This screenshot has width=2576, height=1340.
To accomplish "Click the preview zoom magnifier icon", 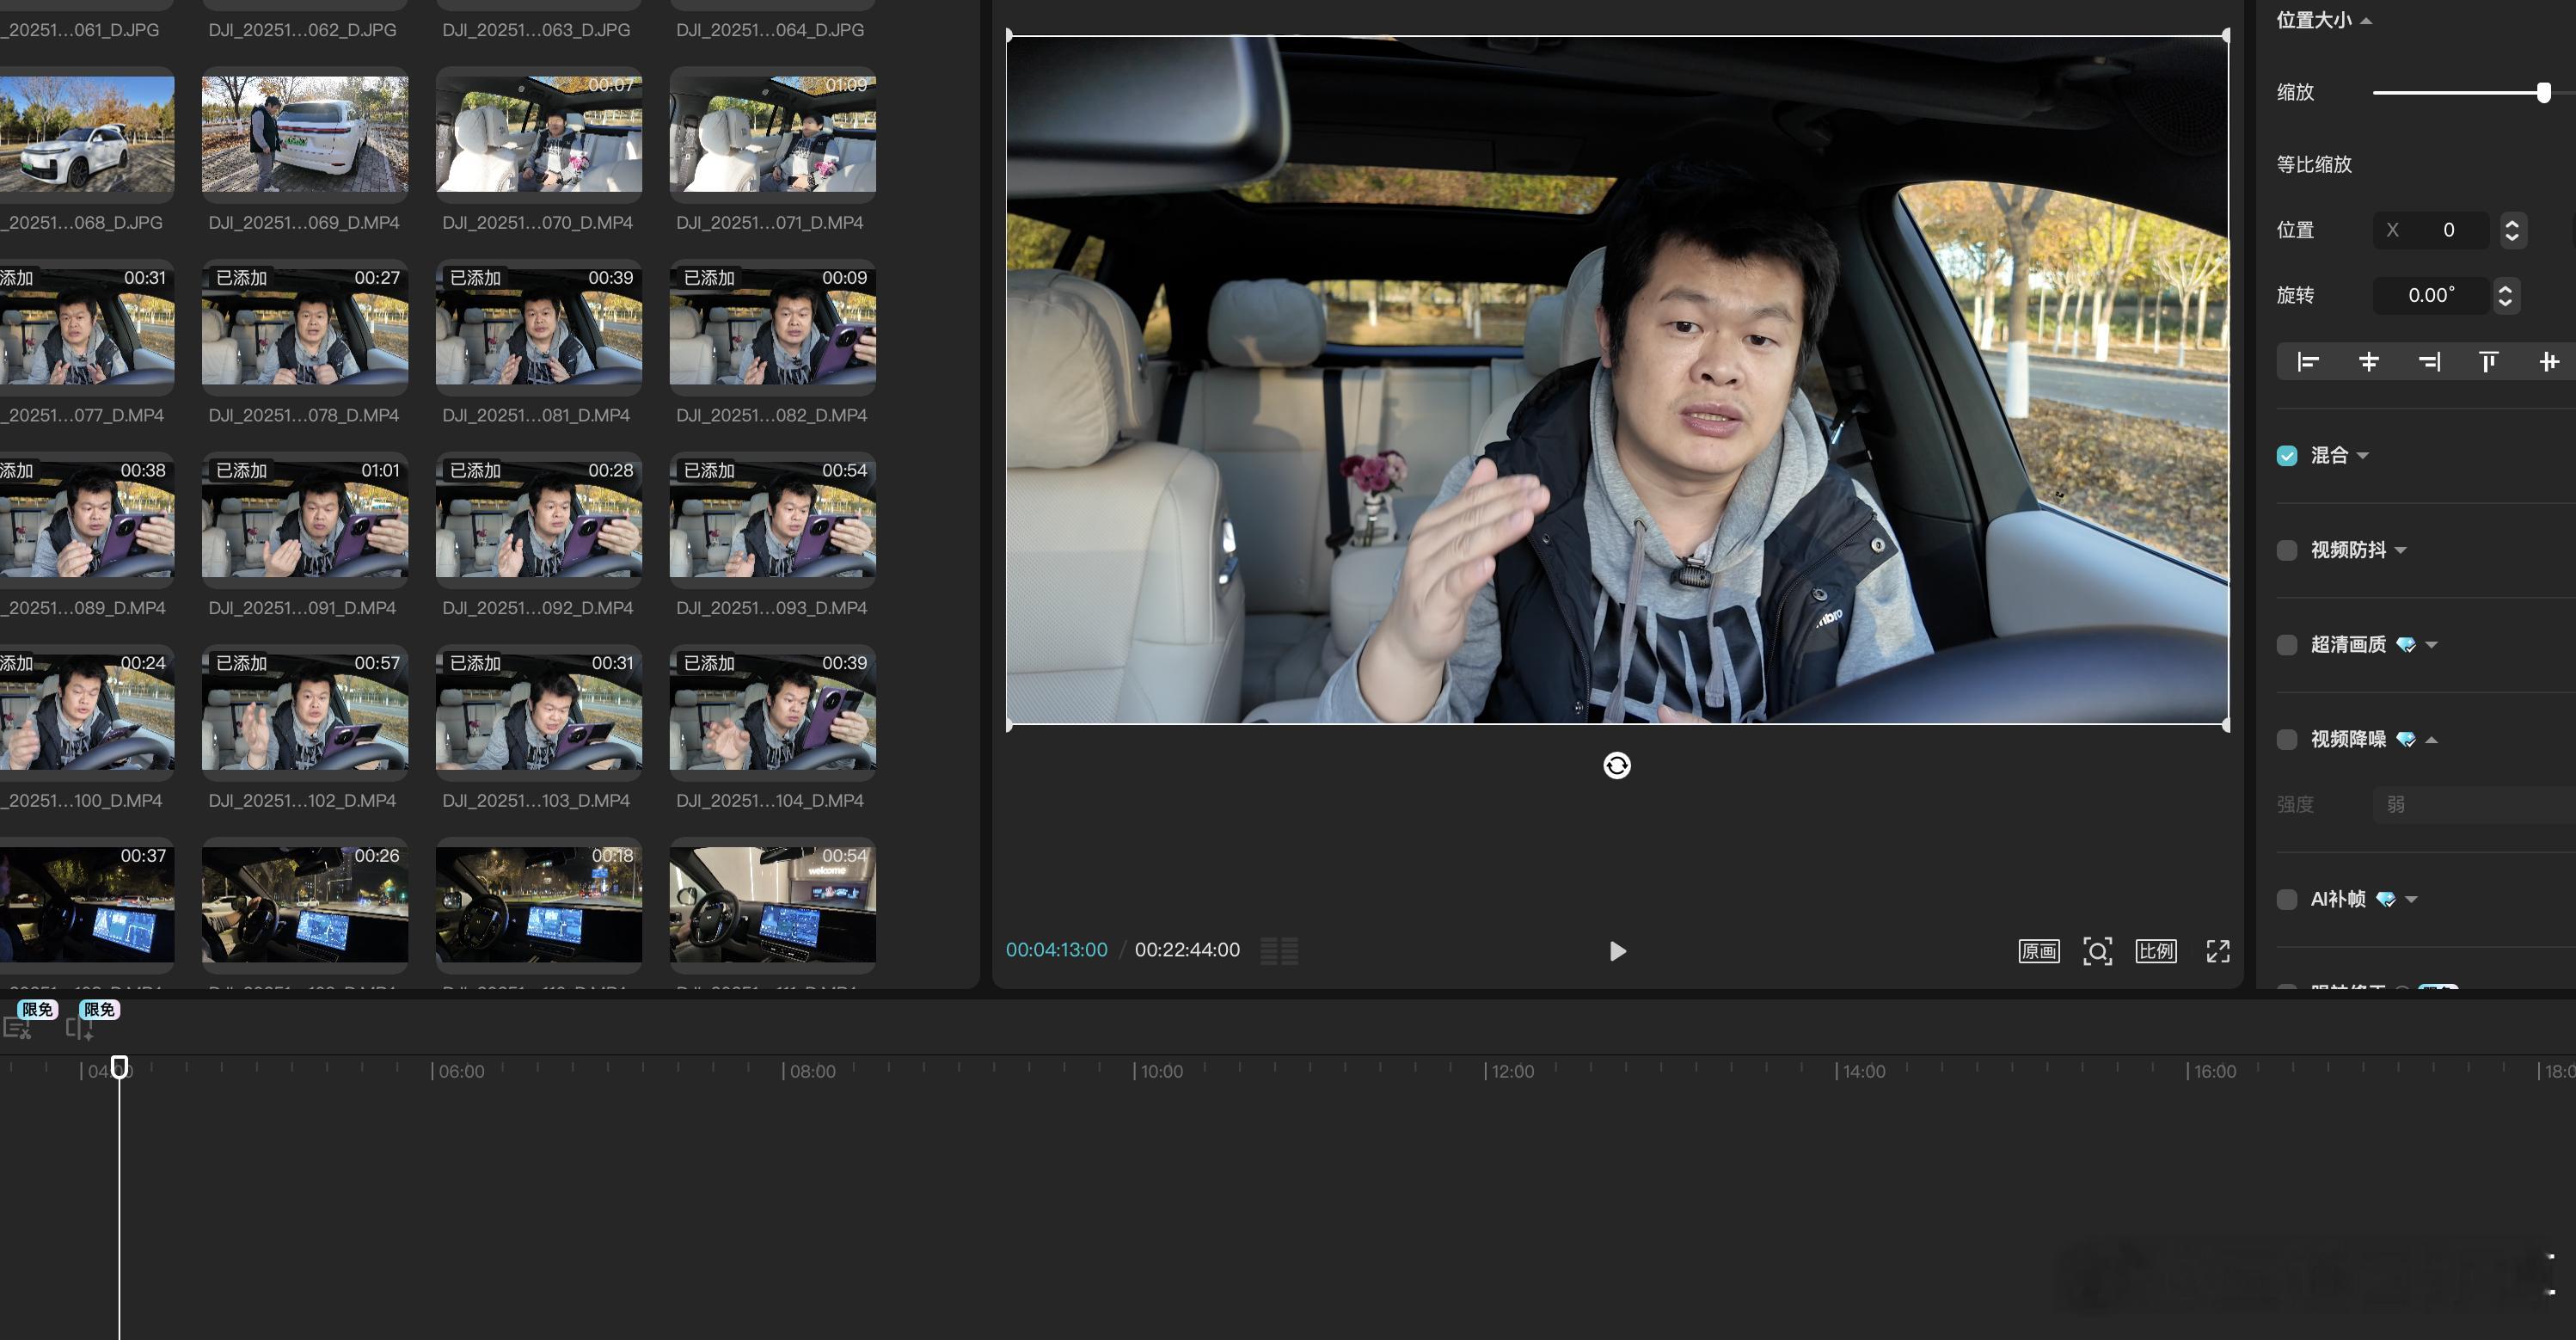I will tap(2097, 951).
